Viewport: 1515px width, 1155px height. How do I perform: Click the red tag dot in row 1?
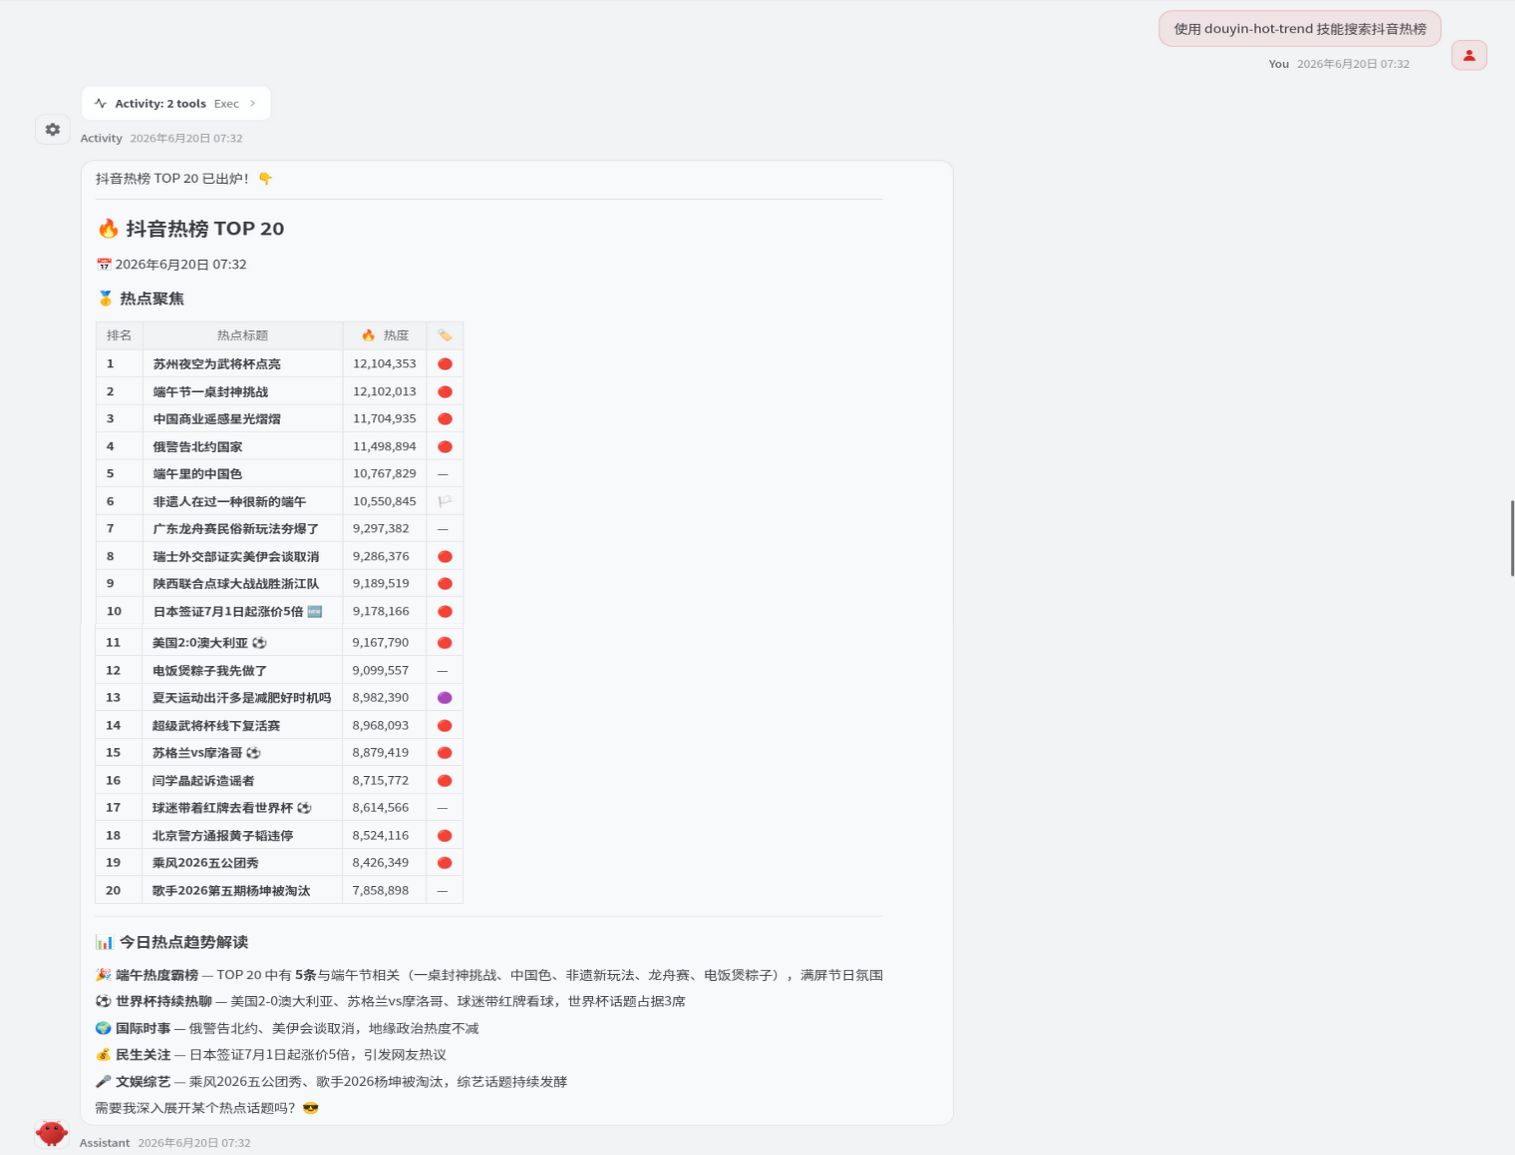pyautogui.click(x=445, y=364)
